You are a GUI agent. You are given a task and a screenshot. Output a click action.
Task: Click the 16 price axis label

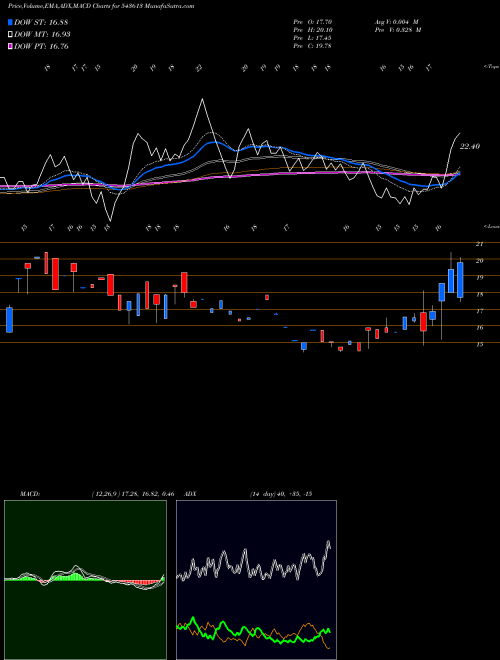(x=480, y=327)
